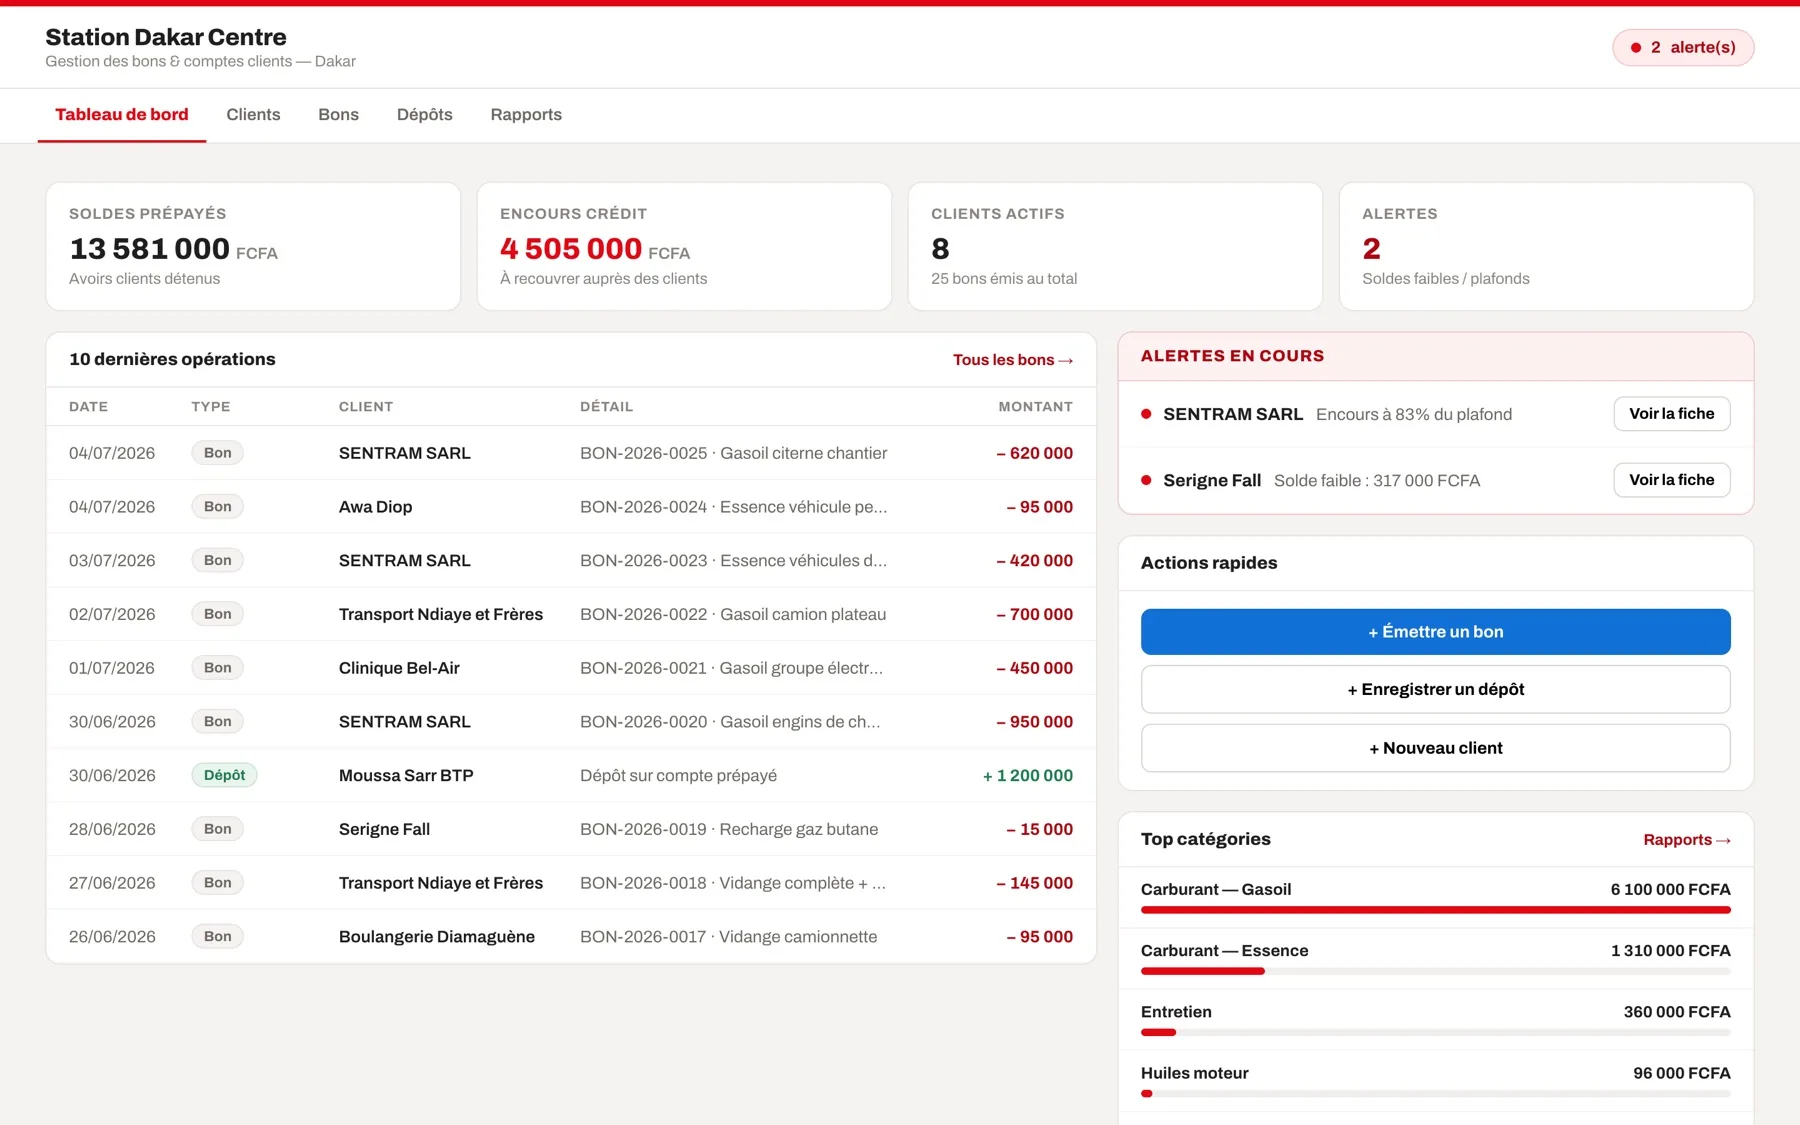This screenshot has width=1800, height=1125.
Task: Click the – 700 000 amount
Action: pyautogui.click(x=1034, y=615)
